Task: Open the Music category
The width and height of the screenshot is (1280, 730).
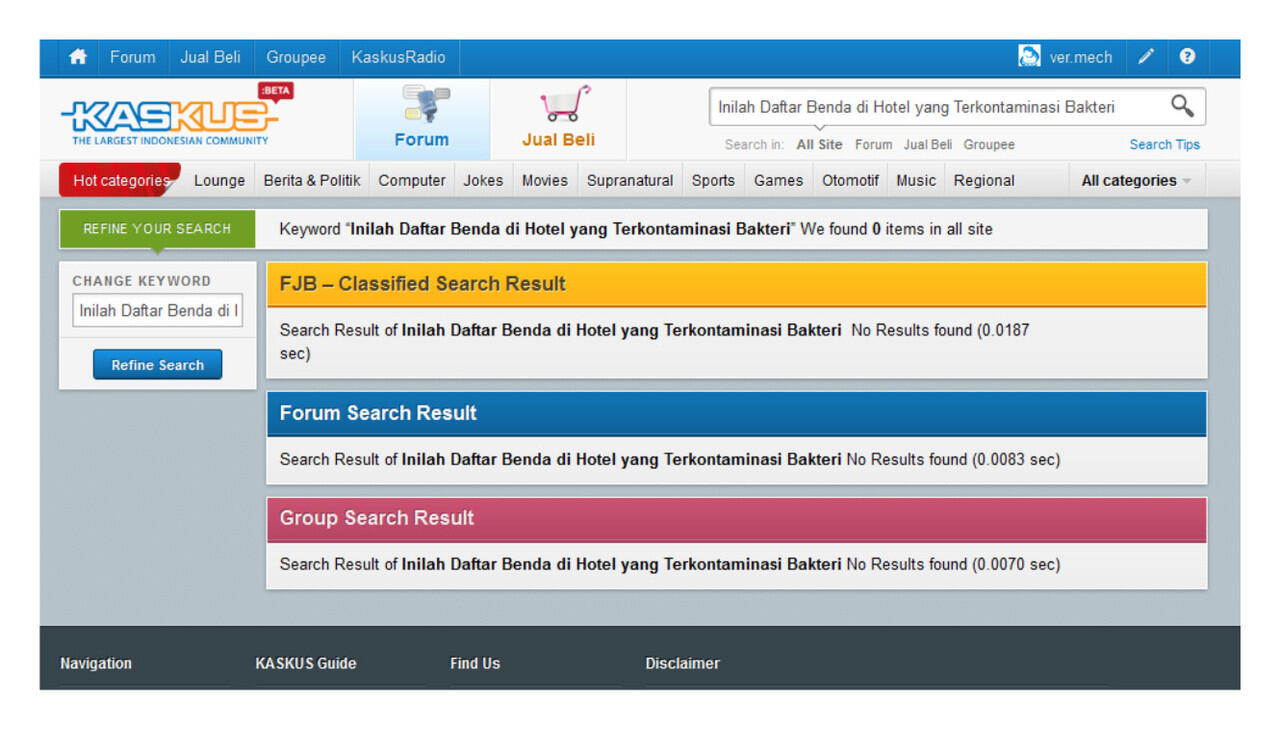Action: (x=916, y=181)
